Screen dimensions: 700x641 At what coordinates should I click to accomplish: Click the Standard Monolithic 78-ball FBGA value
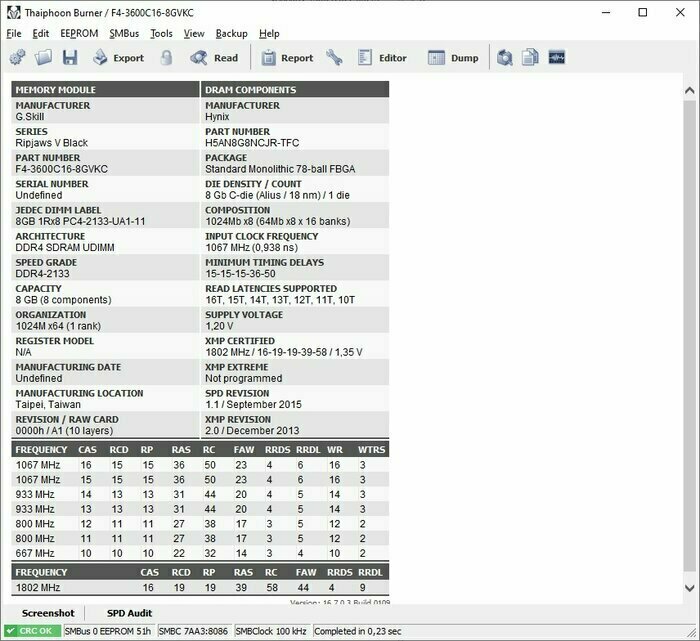[x=280, y=169]
